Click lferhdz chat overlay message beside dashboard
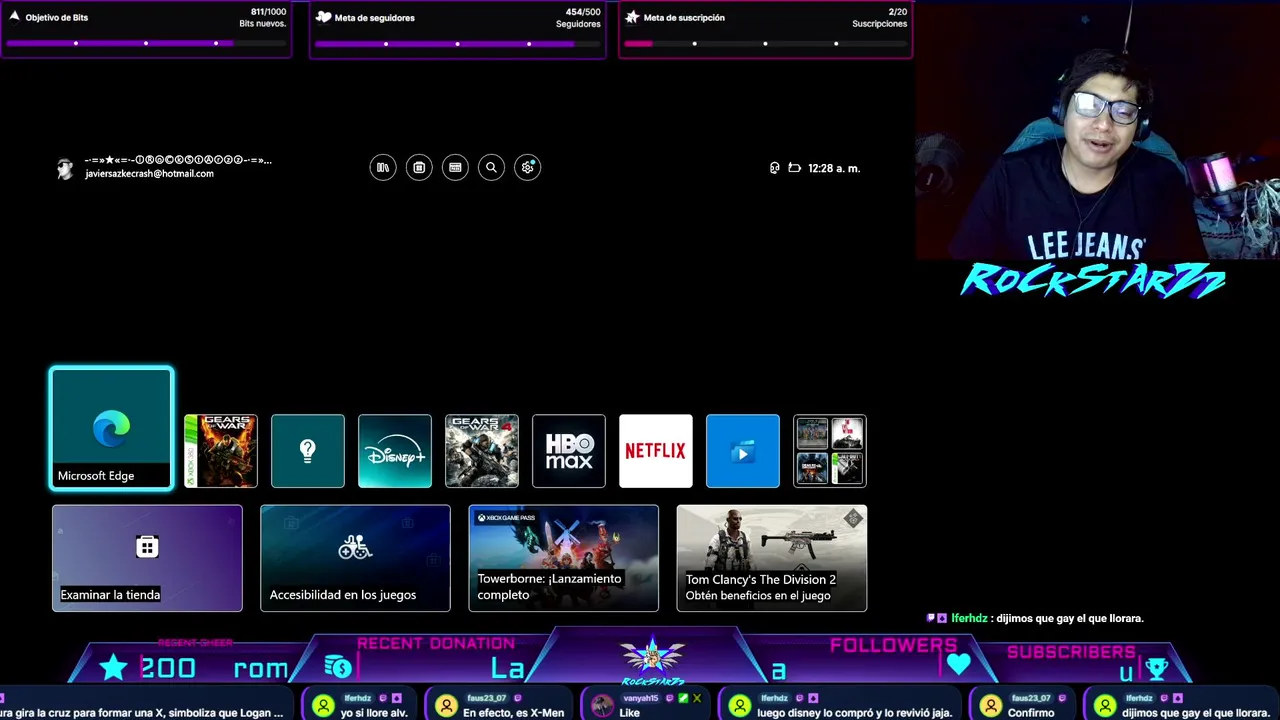This screenshot has height=720, width=1280. tap(1035, 618)
